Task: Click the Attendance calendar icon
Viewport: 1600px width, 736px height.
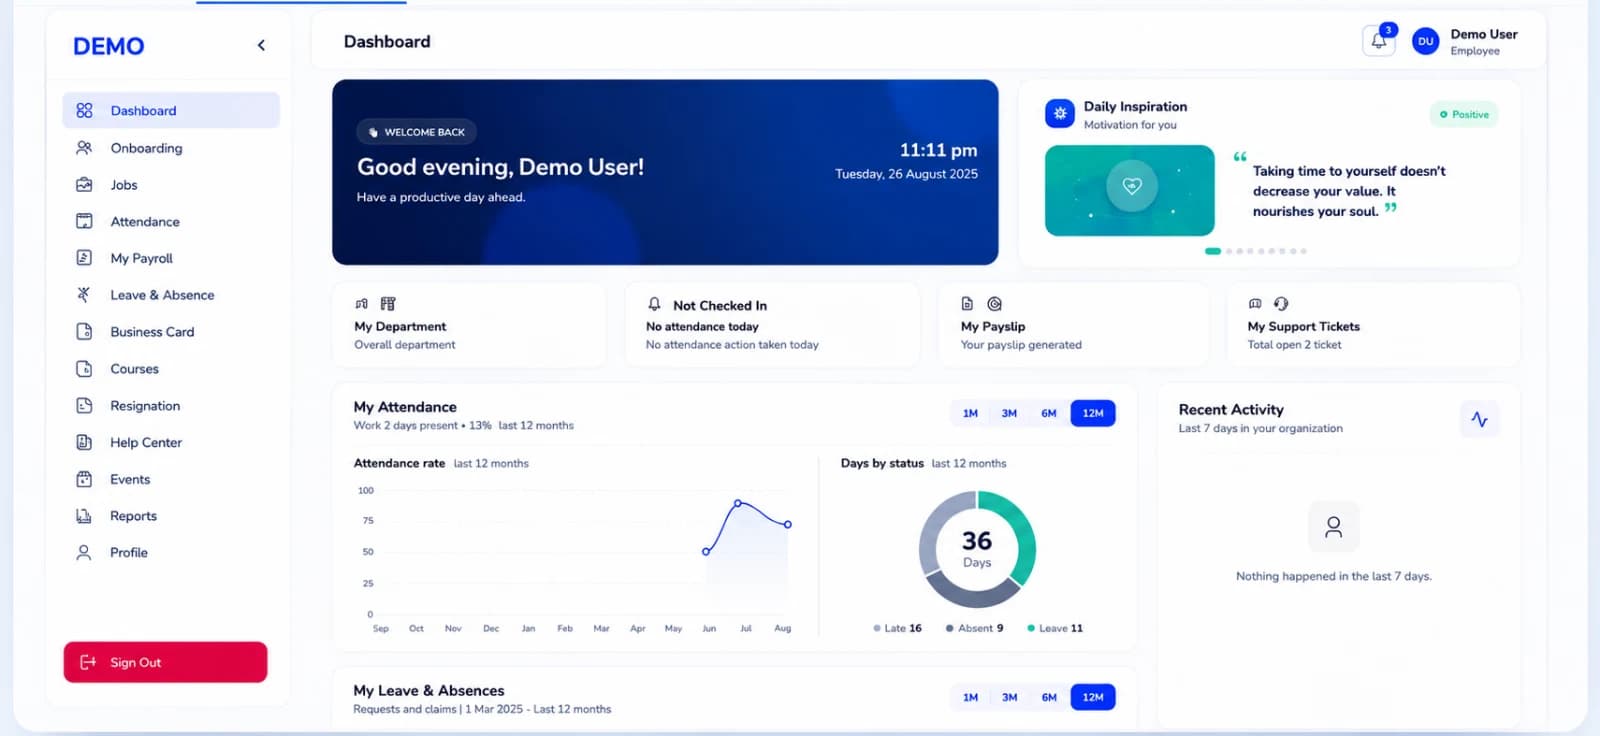Action: [x=84, y=221]
